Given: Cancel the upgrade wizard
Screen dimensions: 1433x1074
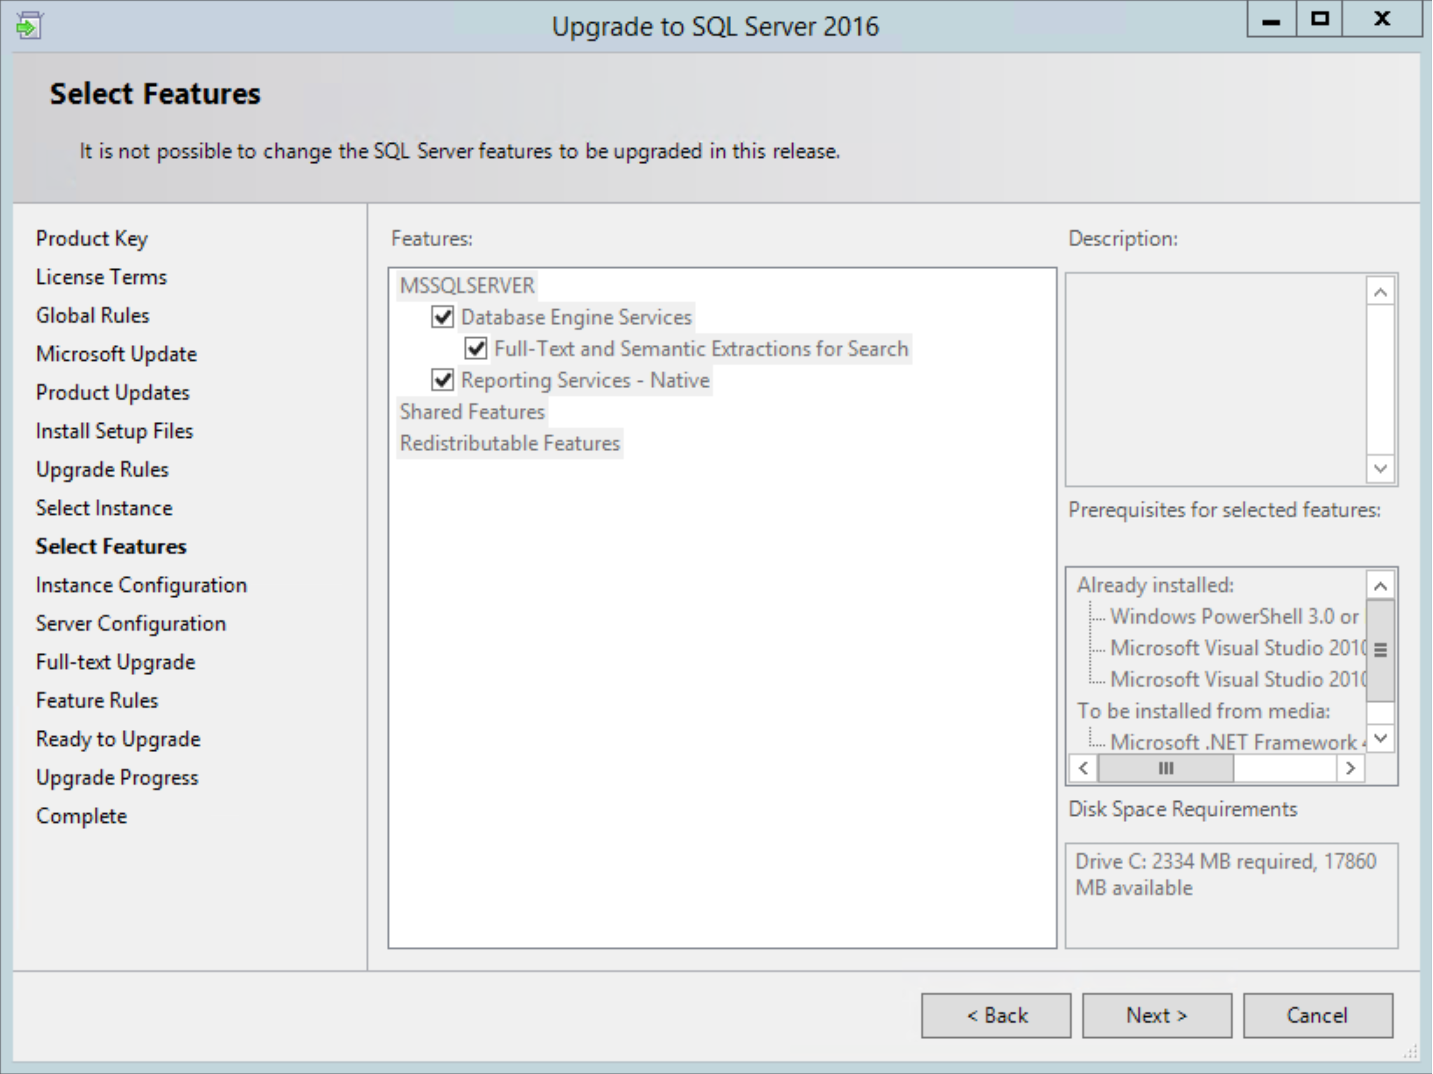Looking at the screenshot, I should point(1318,1015).
